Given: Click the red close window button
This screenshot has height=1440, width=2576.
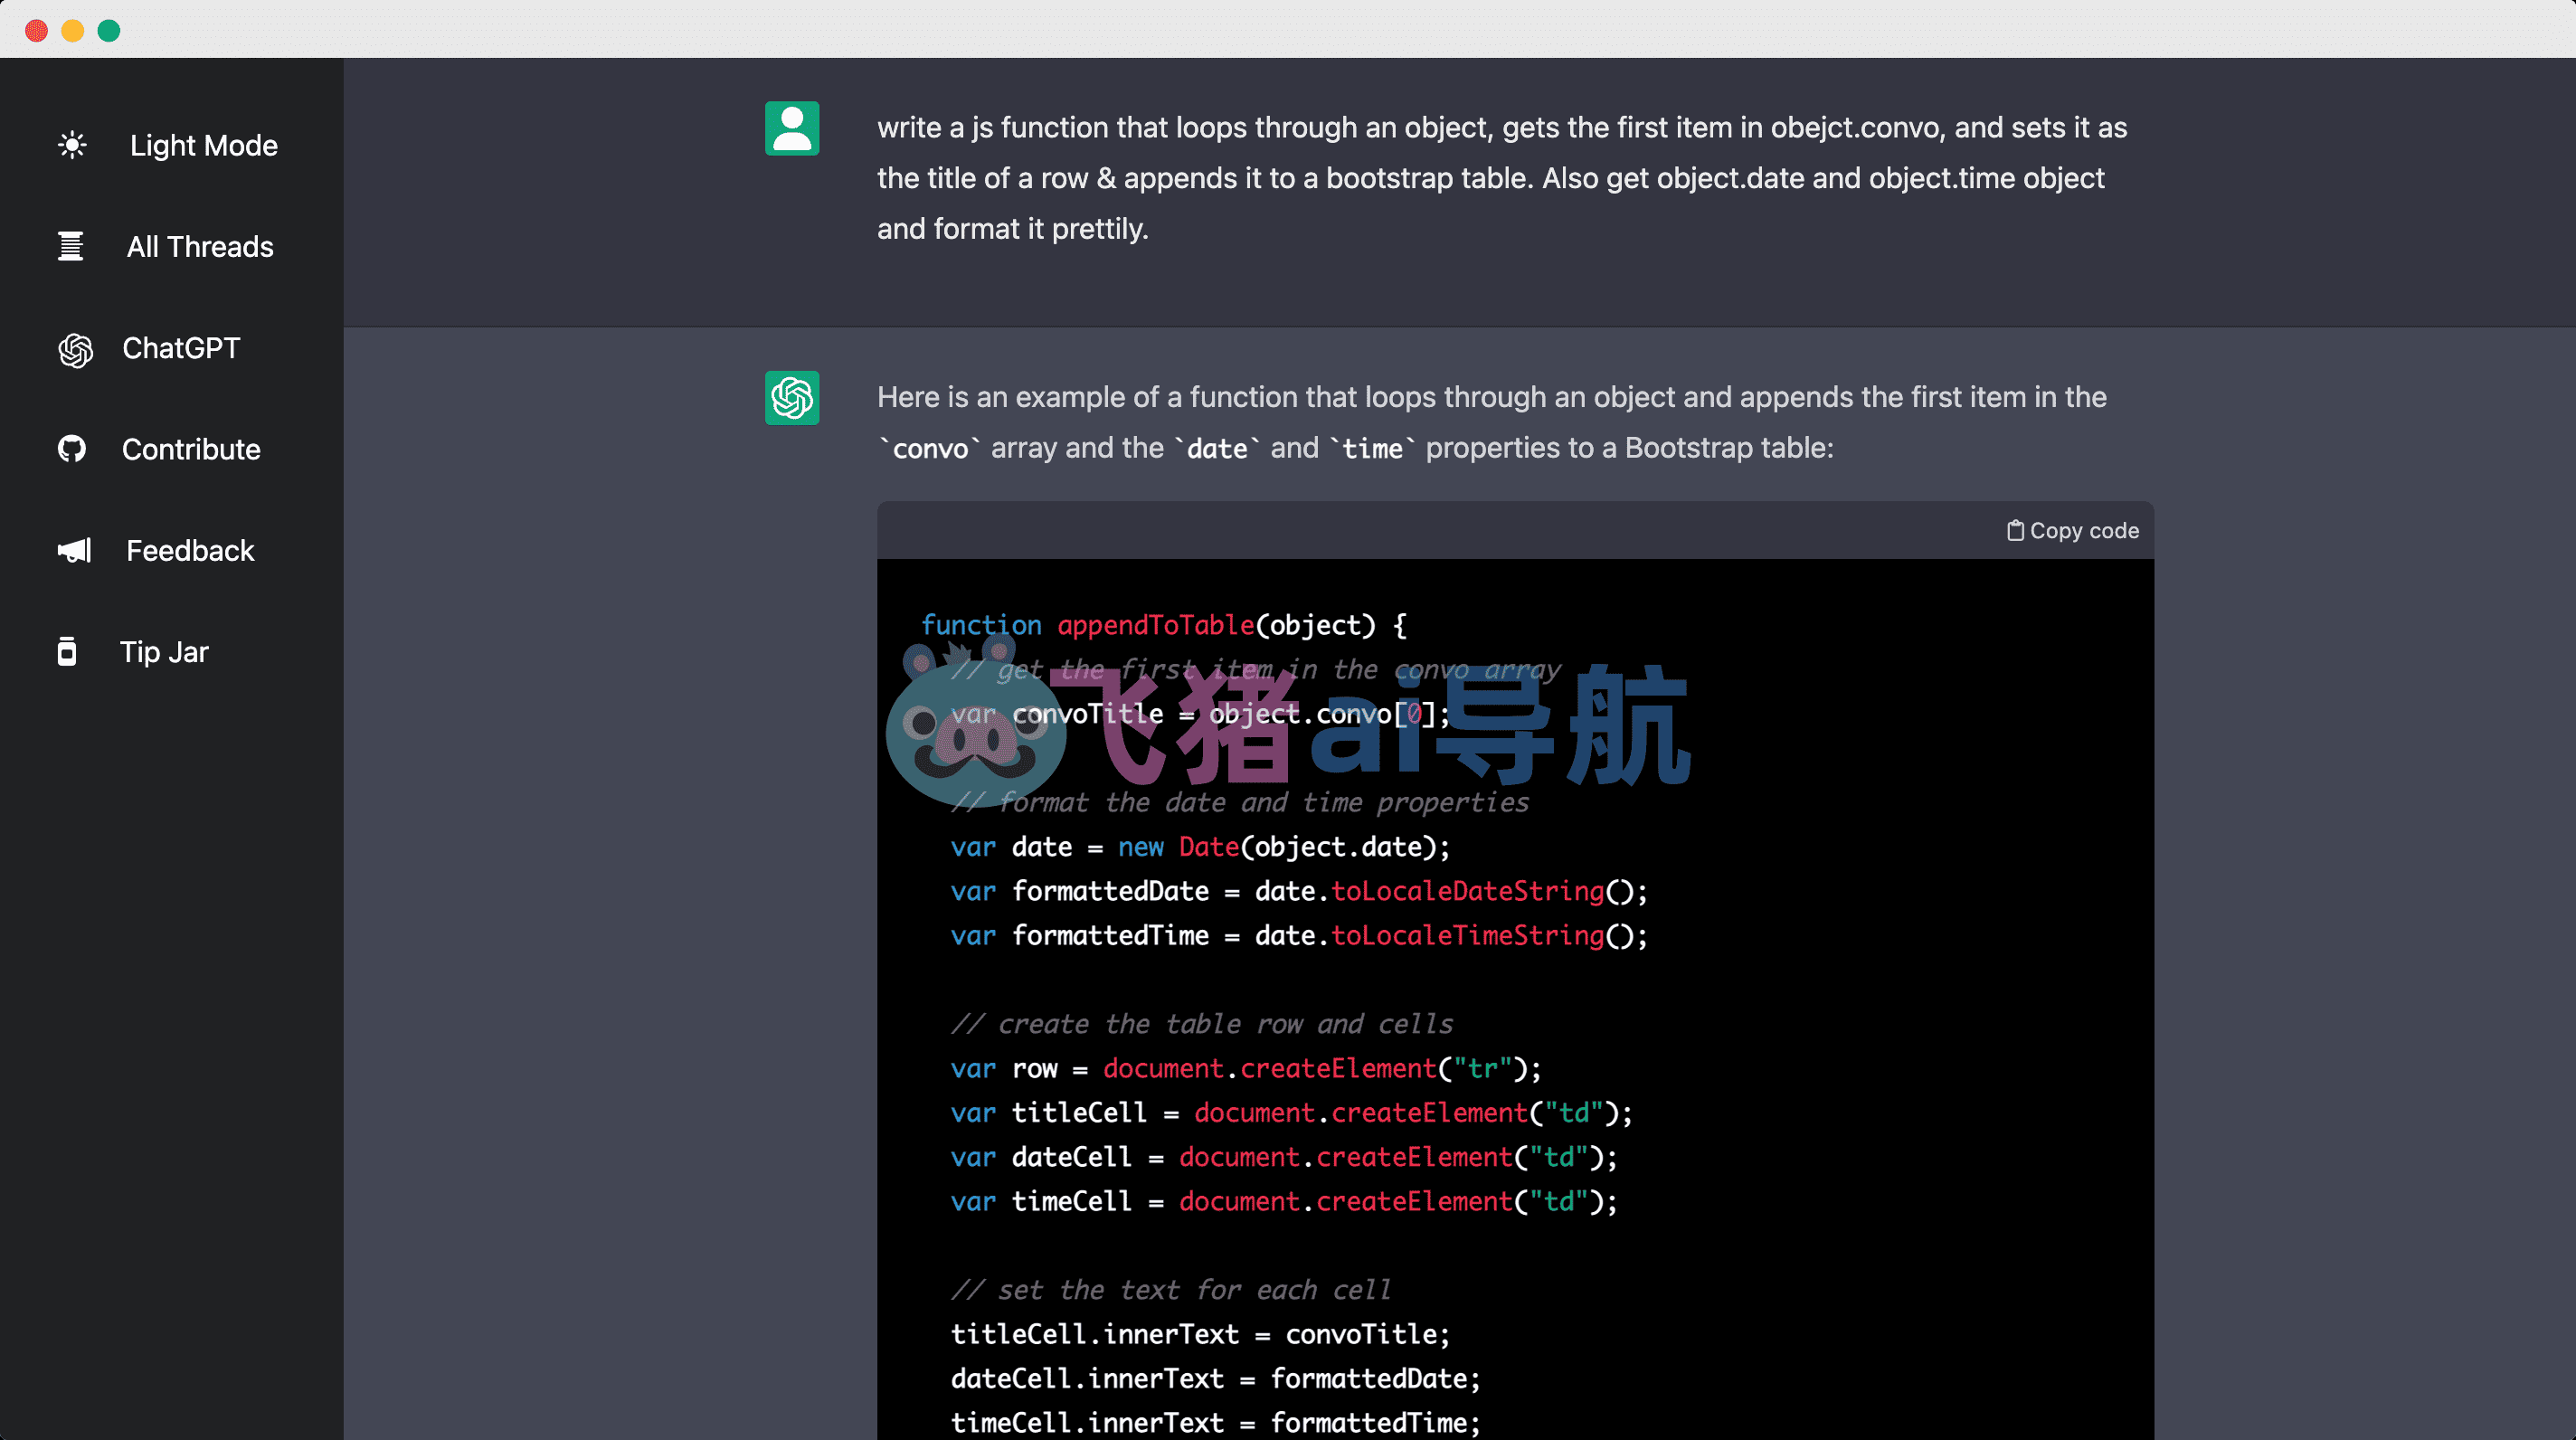Looking at the screenshot, I should pyautogui.click(x=37, y=30).
